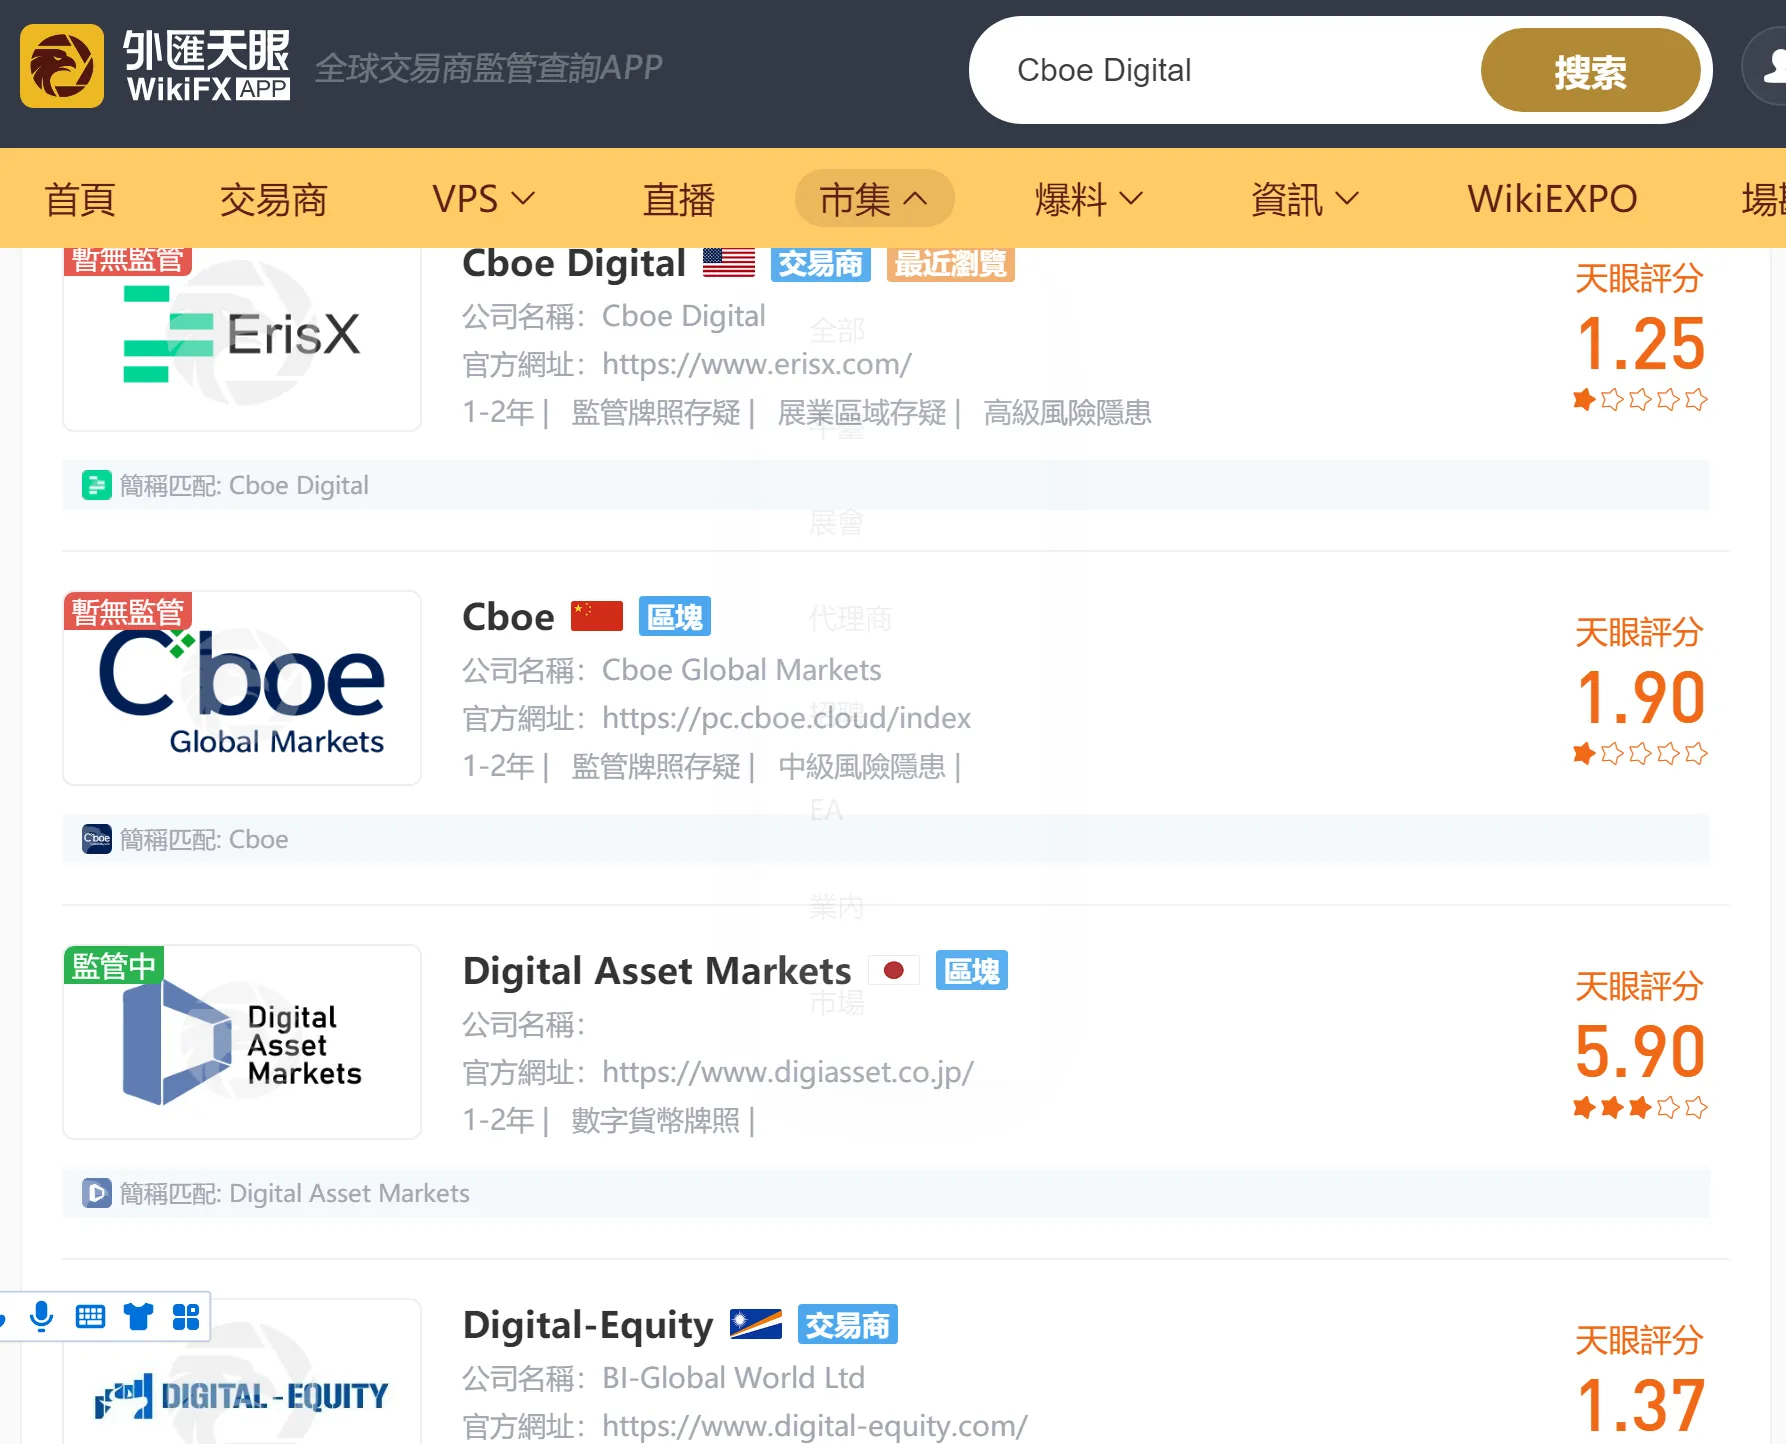1786x1444 pixels.
Task: Click the digital-equity.com official website URL
Action: point(815,1426)
